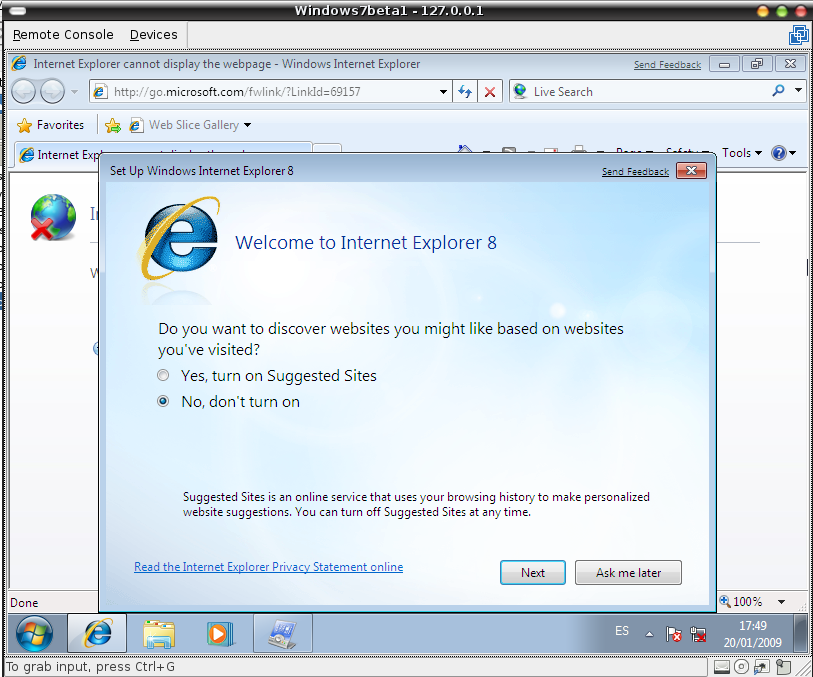This screenshot has height=677, width=813.
Task: Open the search provider dropdown arrow
Action: point(798,90)
